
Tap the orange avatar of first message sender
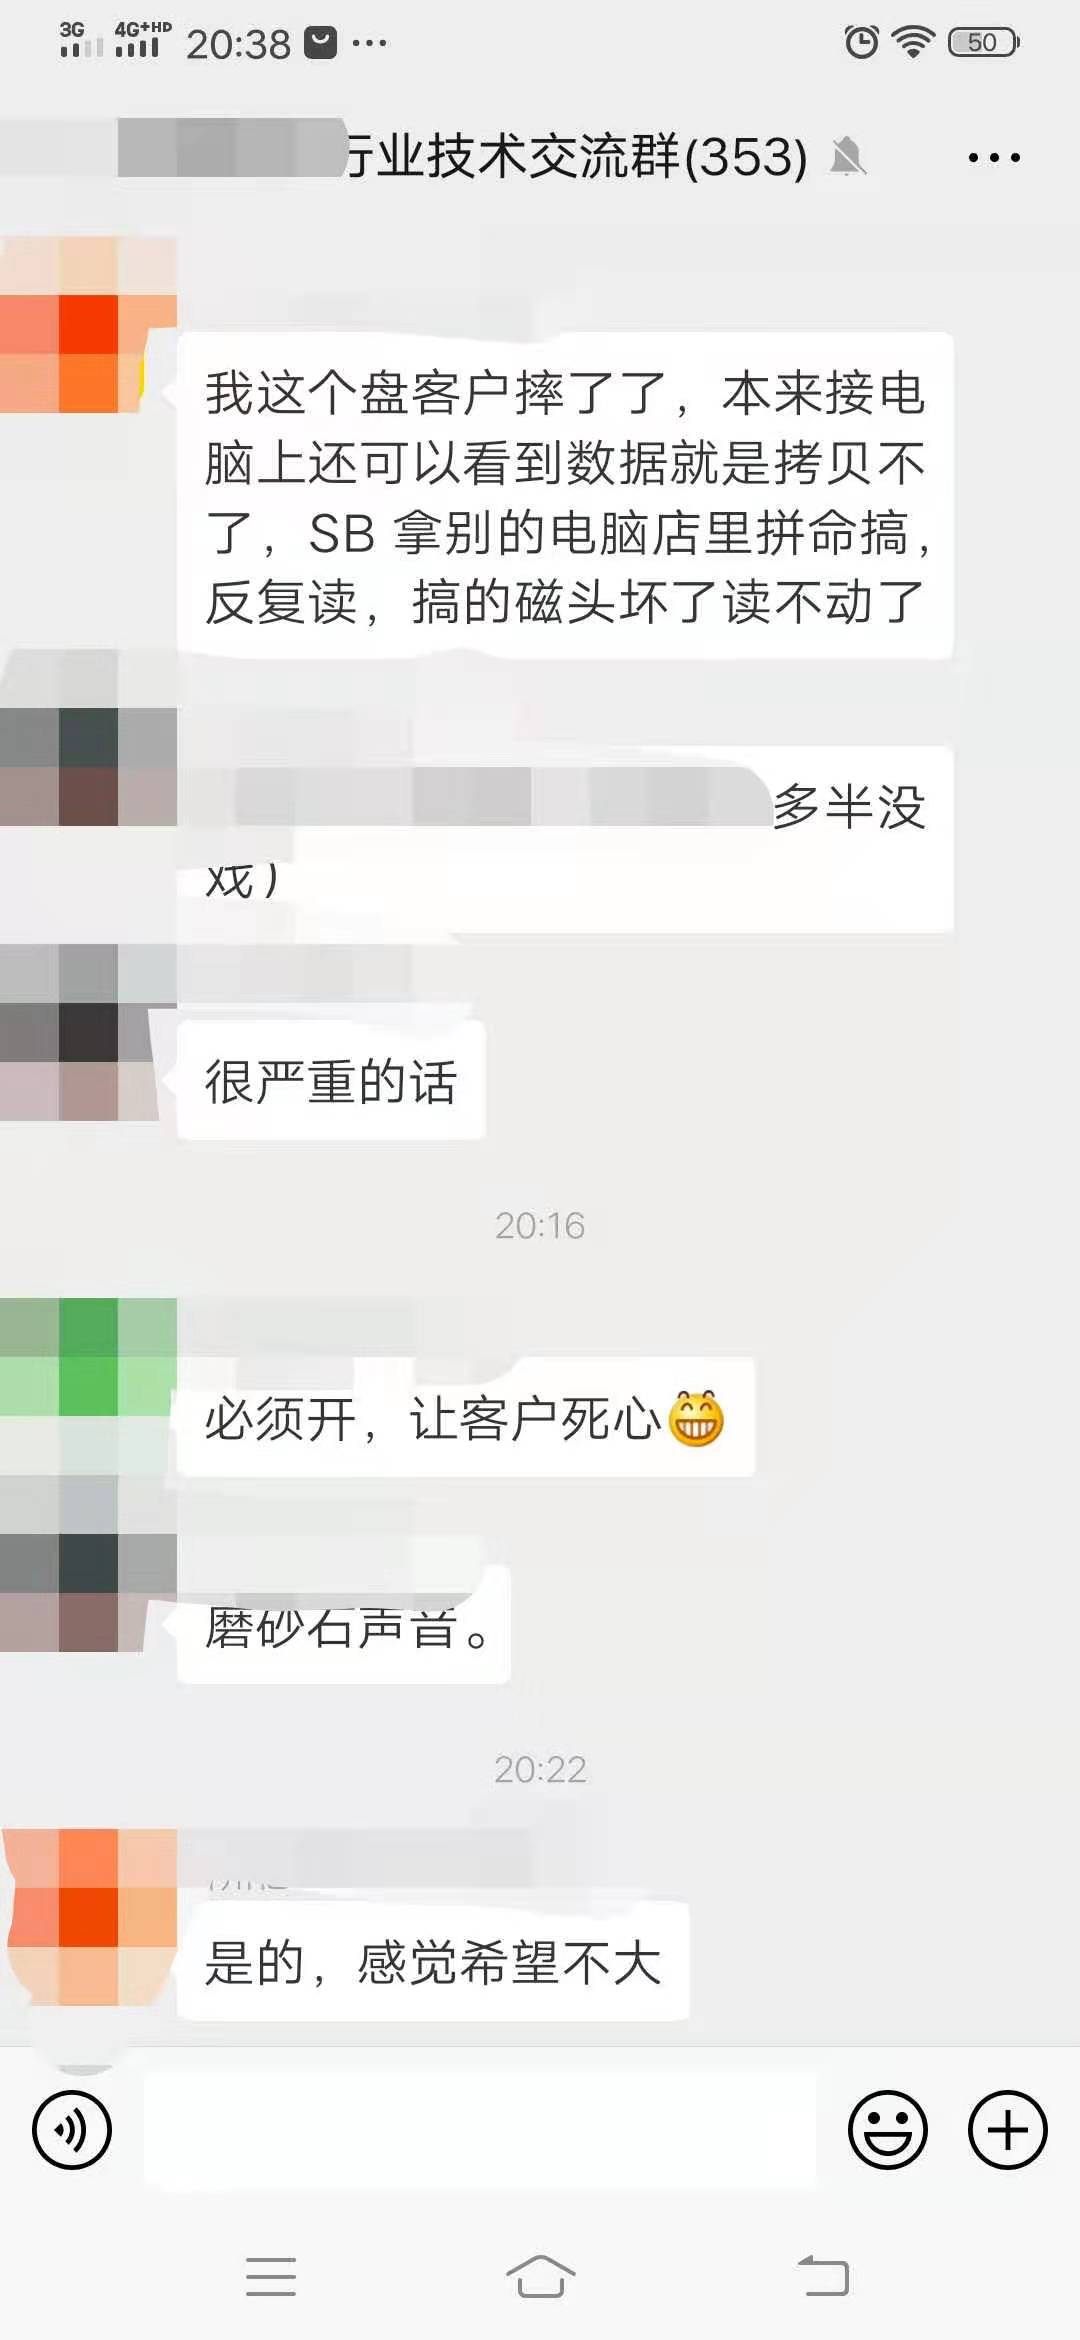pos(88,325)
